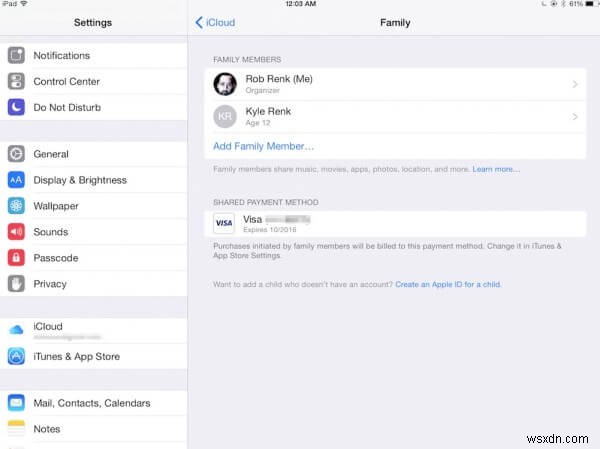Tap the General gear icon
The height and width of the screenshot is (449, 600).
click(x=16, y=154)
